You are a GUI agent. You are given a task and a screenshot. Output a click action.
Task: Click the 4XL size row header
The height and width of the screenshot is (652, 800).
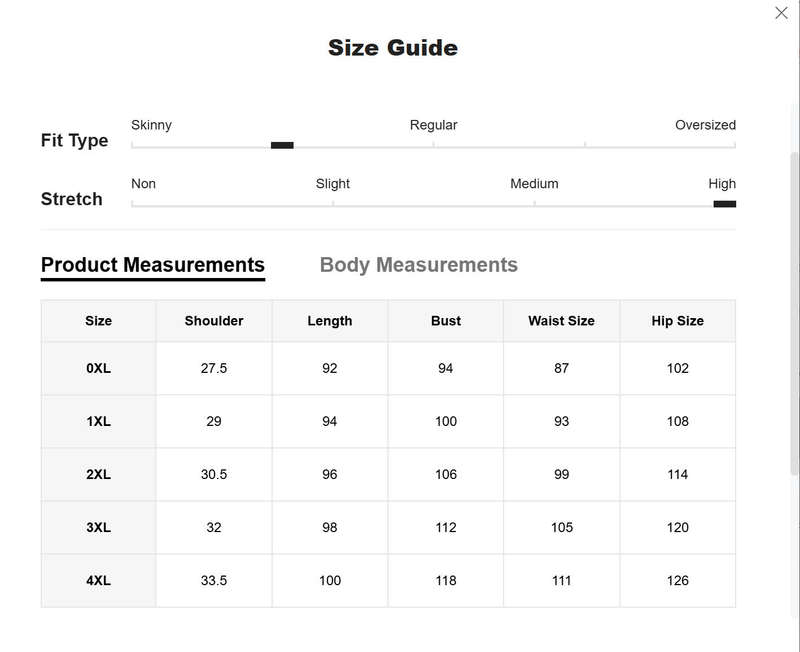[x=98, y=581]
